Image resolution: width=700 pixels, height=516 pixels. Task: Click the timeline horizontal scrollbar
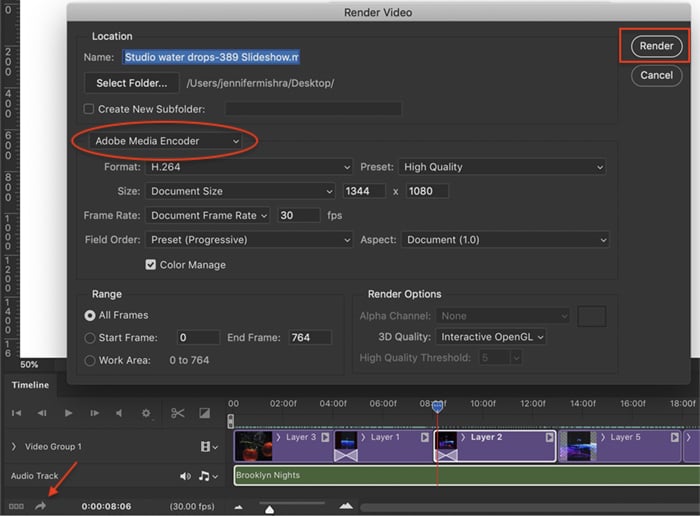pos(530,508)
